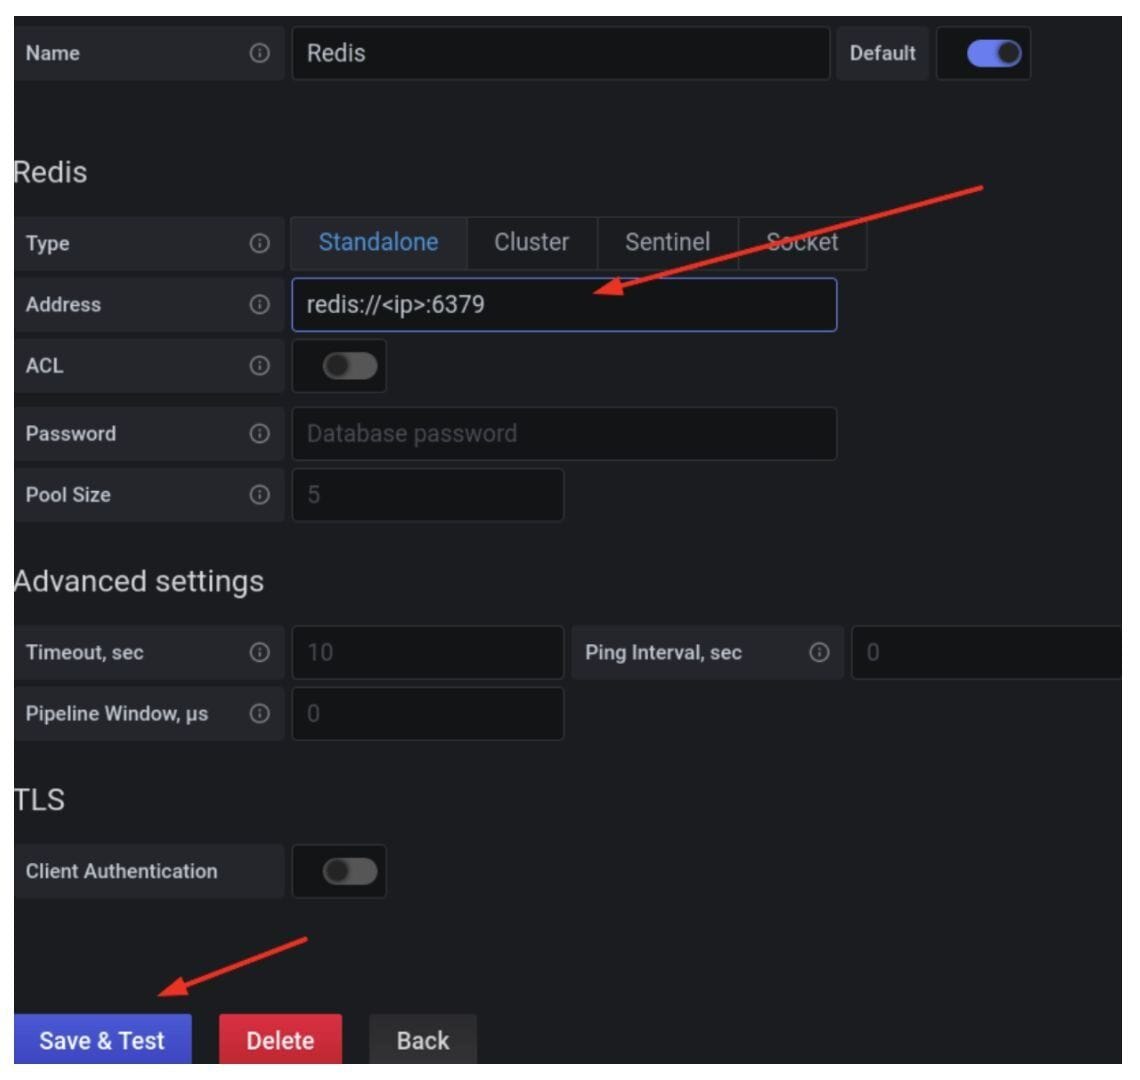The image size is (1140, 1080).
Task: Click the ACL info icon
Action: pyautogui.click(x=259, y=365)
